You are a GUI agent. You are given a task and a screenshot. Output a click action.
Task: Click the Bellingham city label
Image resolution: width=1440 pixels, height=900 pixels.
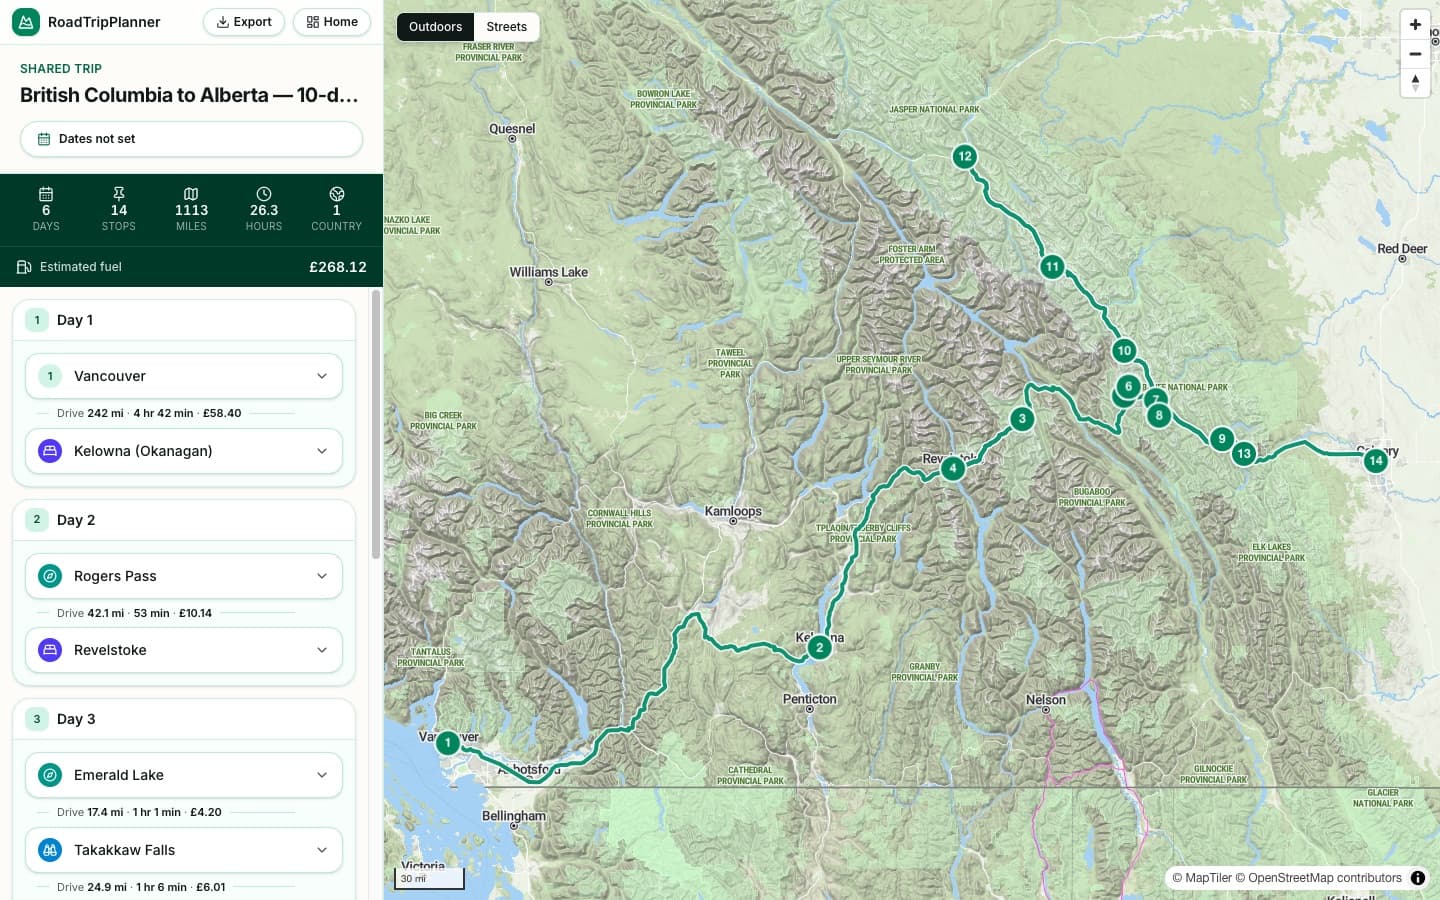tap(514, 816)
